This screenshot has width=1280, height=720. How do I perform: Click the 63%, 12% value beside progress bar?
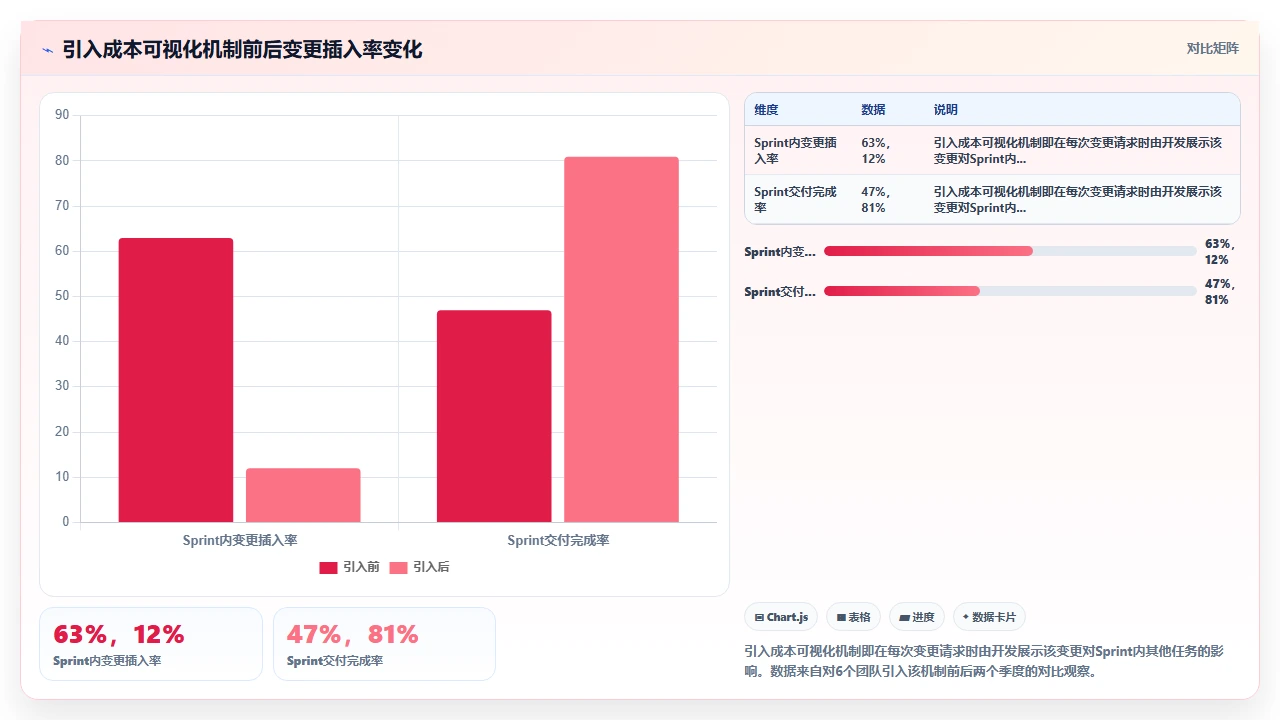(x=1221, y=251)
